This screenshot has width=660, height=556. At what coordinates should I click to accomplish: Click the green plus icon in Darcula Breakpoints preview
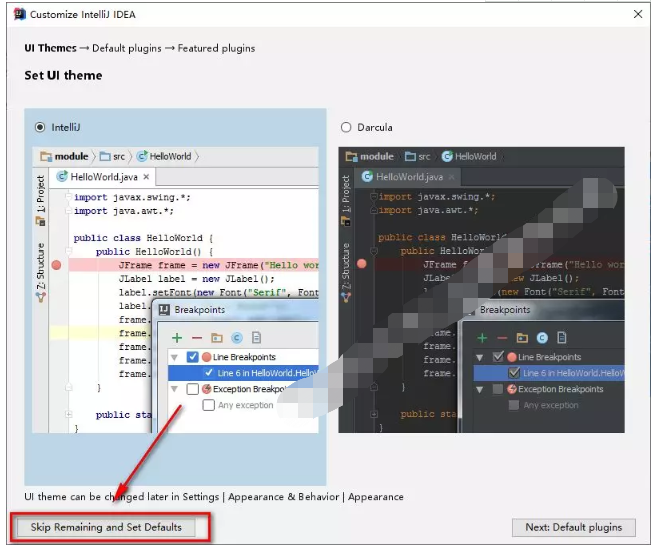coord(482,338)
